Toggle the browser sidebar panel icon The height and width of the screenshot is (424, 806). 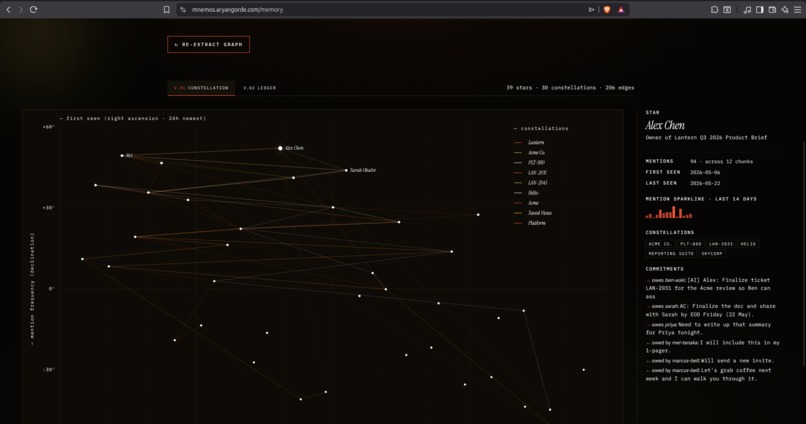pyautogui.click(x=760, y=9)
